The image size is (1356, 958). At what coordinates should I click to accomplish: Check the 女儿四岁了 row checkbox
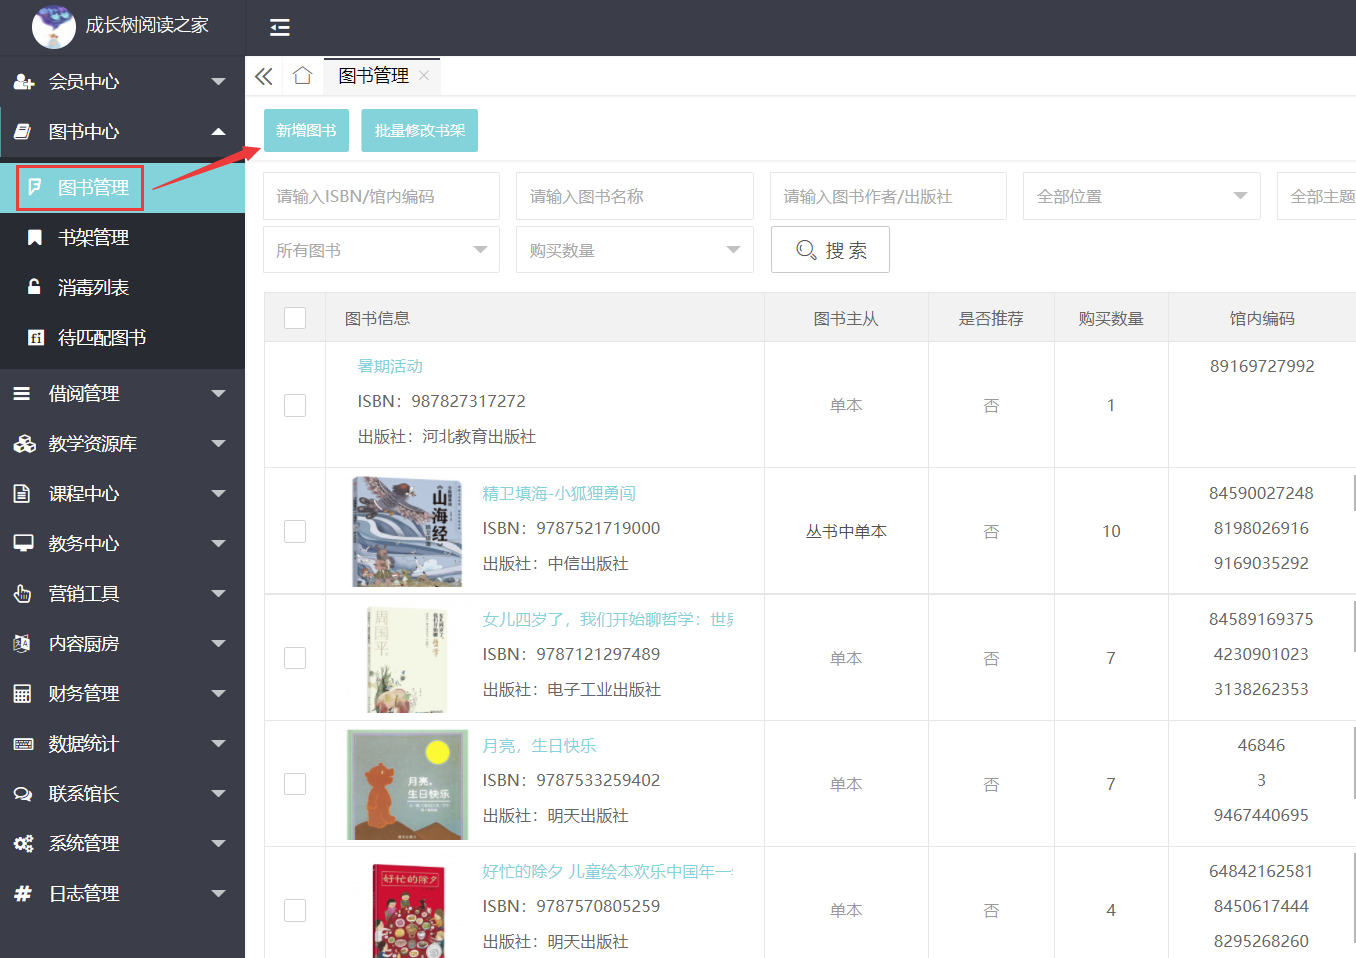click(295, 658)
